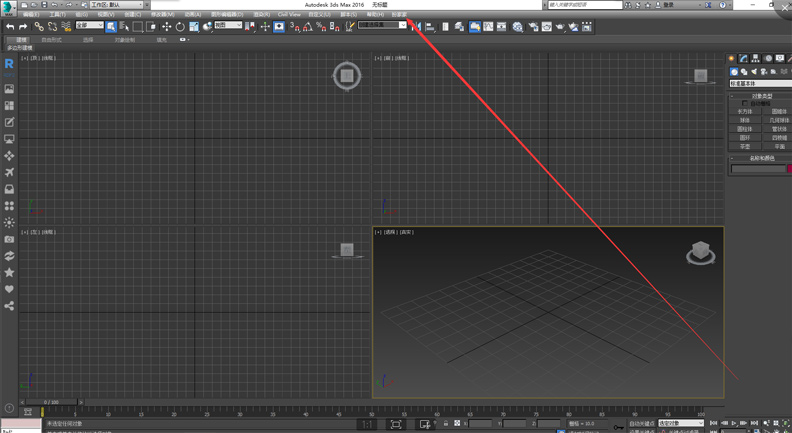792x433 pixels.
Task: Open the Modify command panel tab
Action: pyautogui.click(x=745, y=59)
